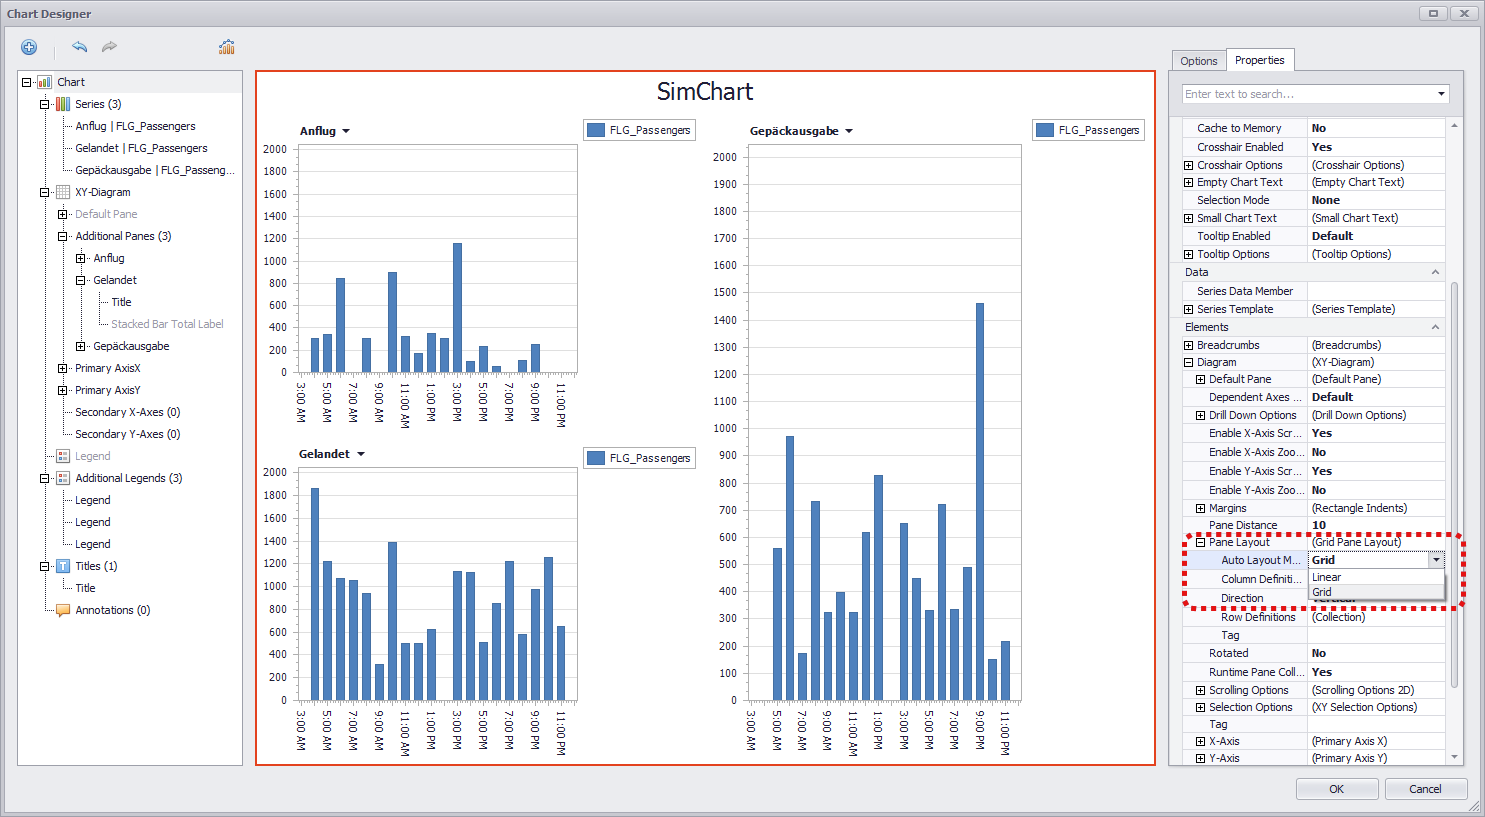This screenshot has width=1485, height=817.
Task: Collapse the Data section header
Action: click(1434, 271)
